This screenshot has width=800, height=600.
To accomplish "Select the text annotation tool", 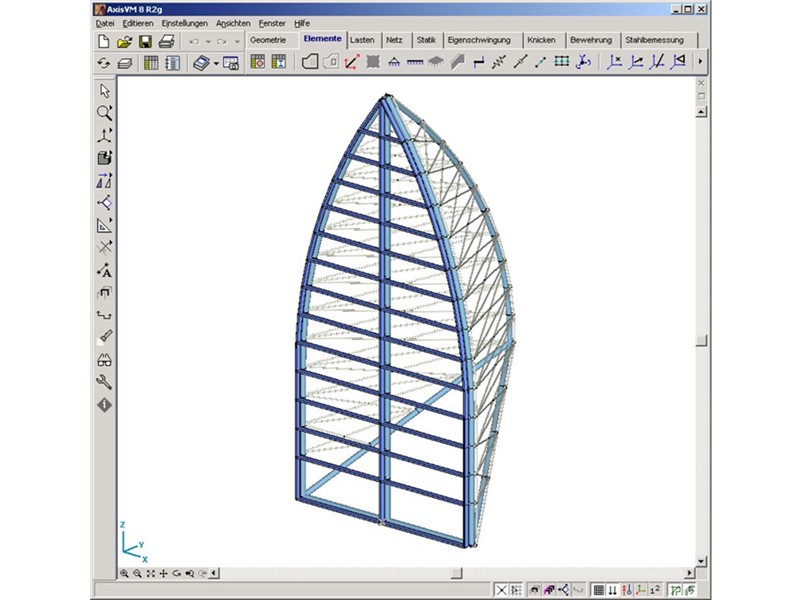I will [104, 270].
